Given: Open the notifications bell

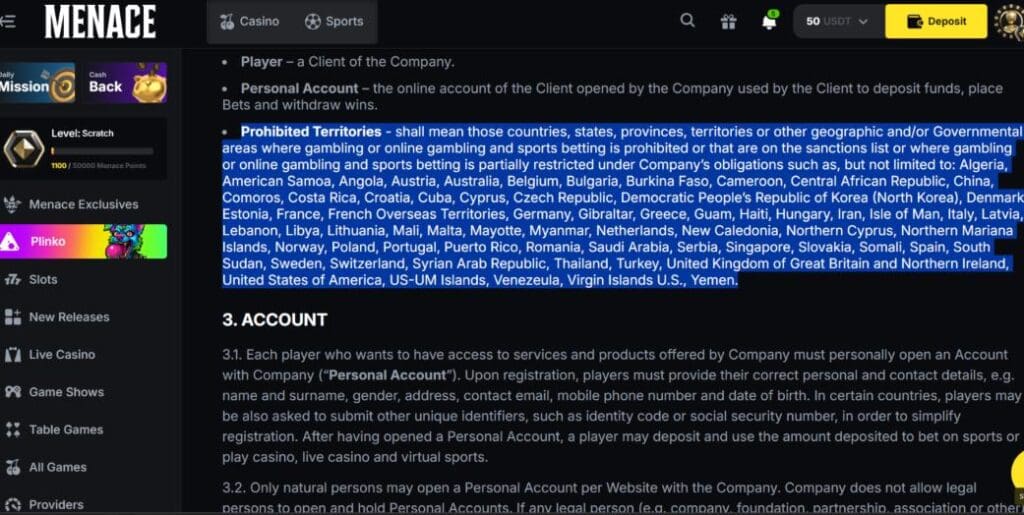Looking at the screenshot, I should pos(769,21).
